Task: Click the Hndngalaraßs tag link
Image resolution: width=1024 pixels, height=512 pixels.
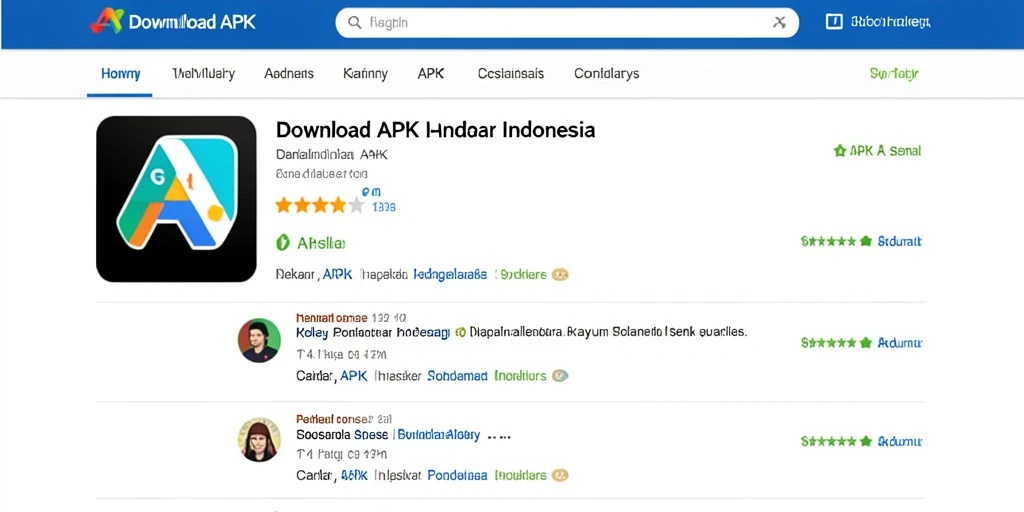Action: click(x=450, y=275)
